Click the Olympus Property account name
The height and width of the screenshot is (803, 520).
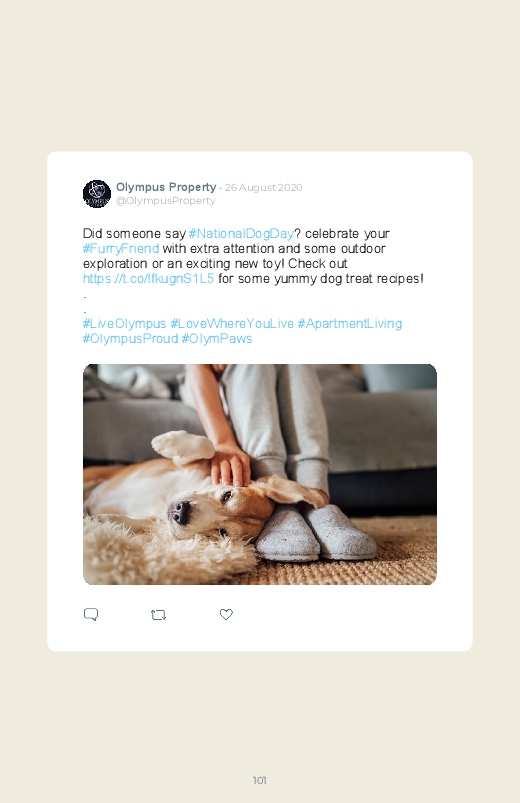point(166,187)
